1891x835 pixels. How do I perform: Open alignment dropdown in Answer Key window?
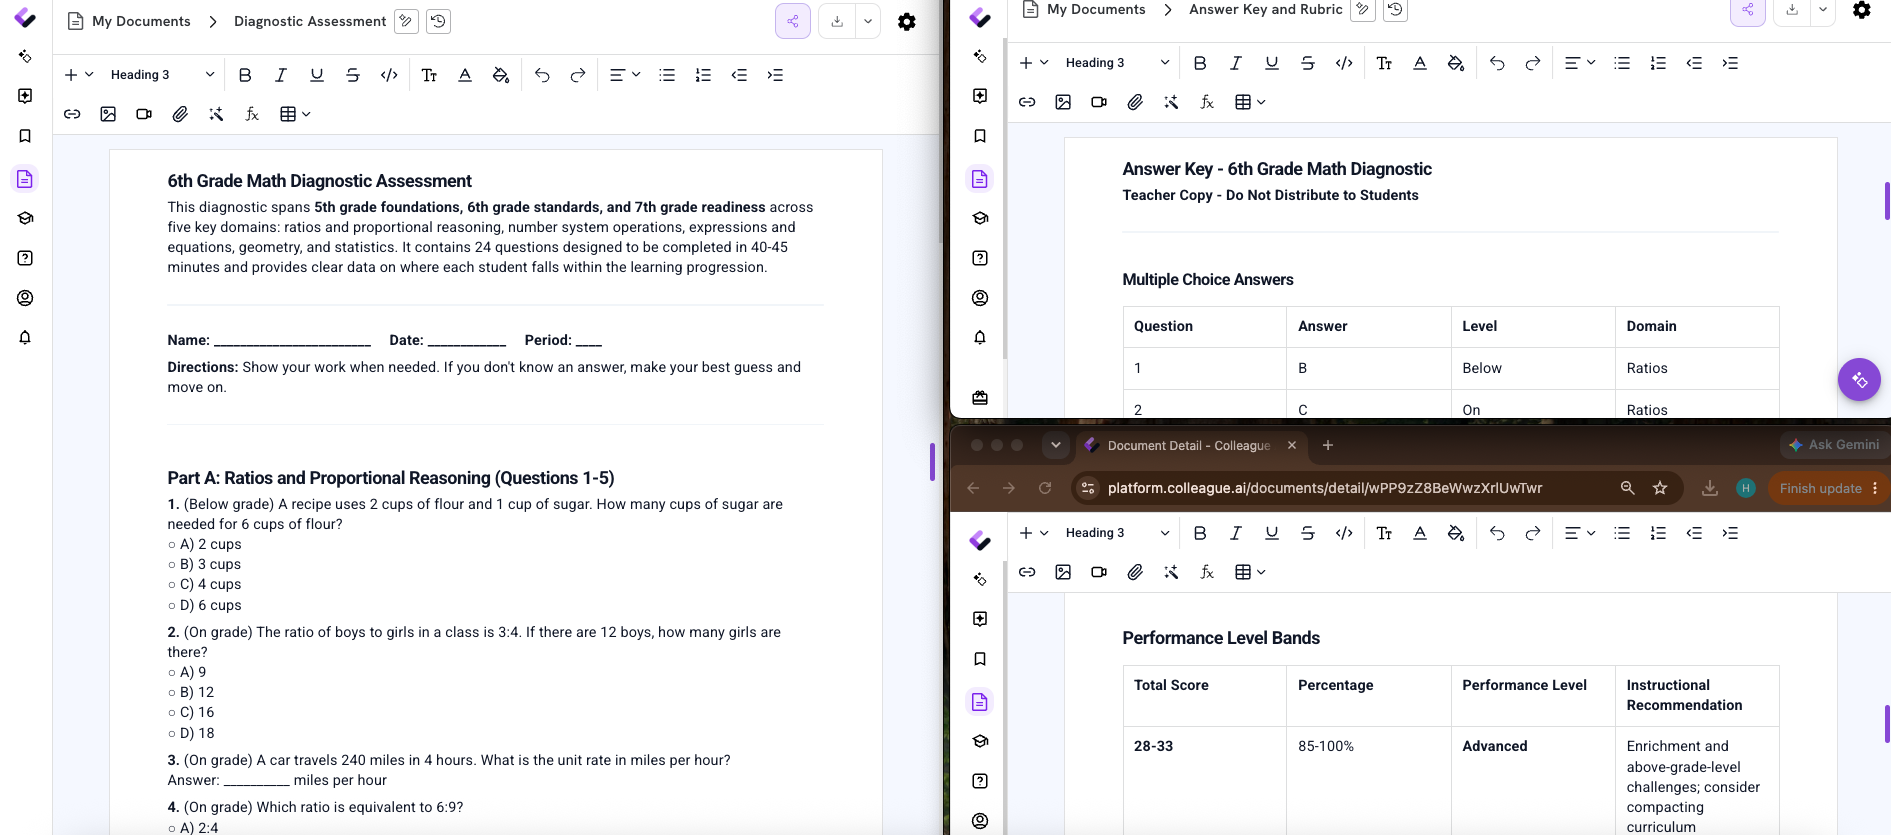tap(1580, 63)
